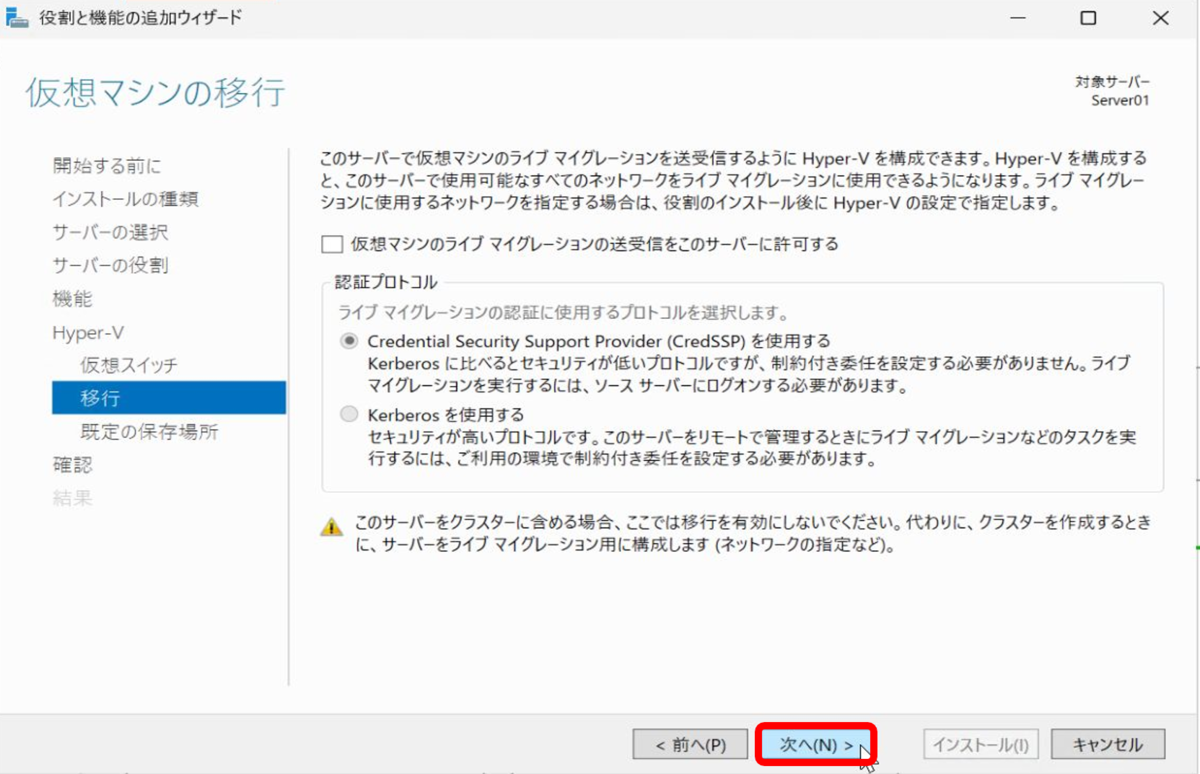
Task: Click the 認証プロトコル group label
Action: [385, 282]
